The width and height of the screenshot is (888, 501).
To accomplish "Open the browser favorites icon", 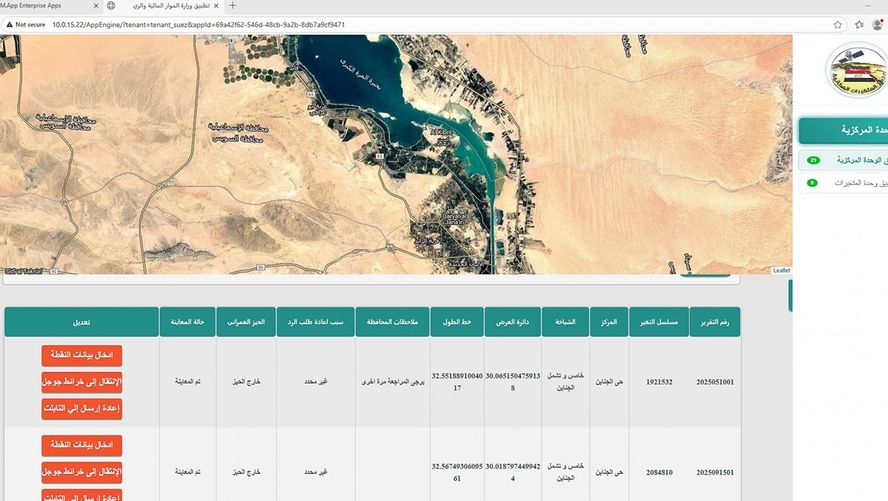I will click(858, 23).
